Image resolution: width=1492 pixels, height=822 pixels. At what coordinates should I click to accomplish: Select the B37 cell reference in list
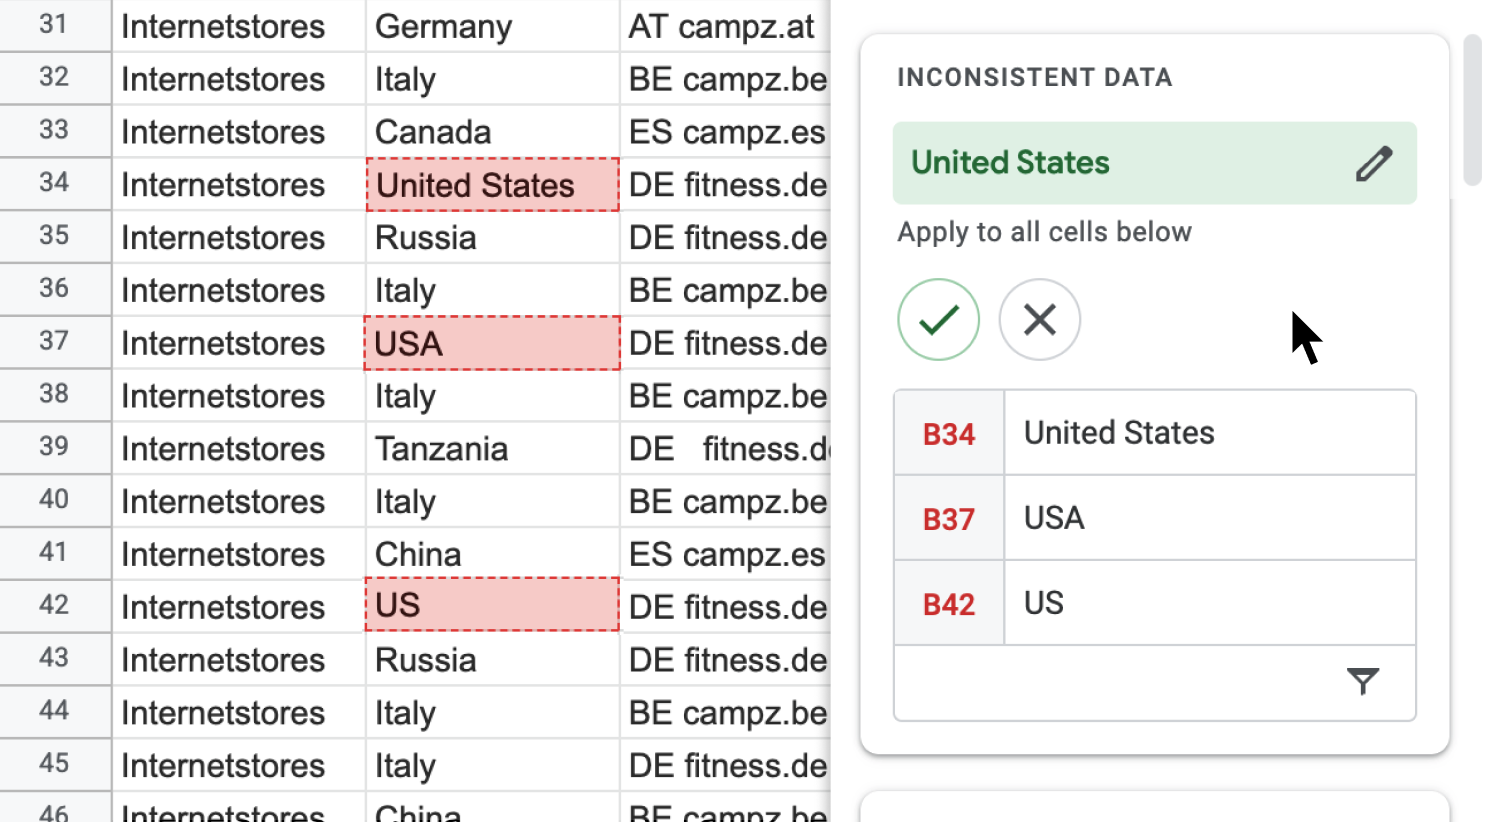point(949,519)
